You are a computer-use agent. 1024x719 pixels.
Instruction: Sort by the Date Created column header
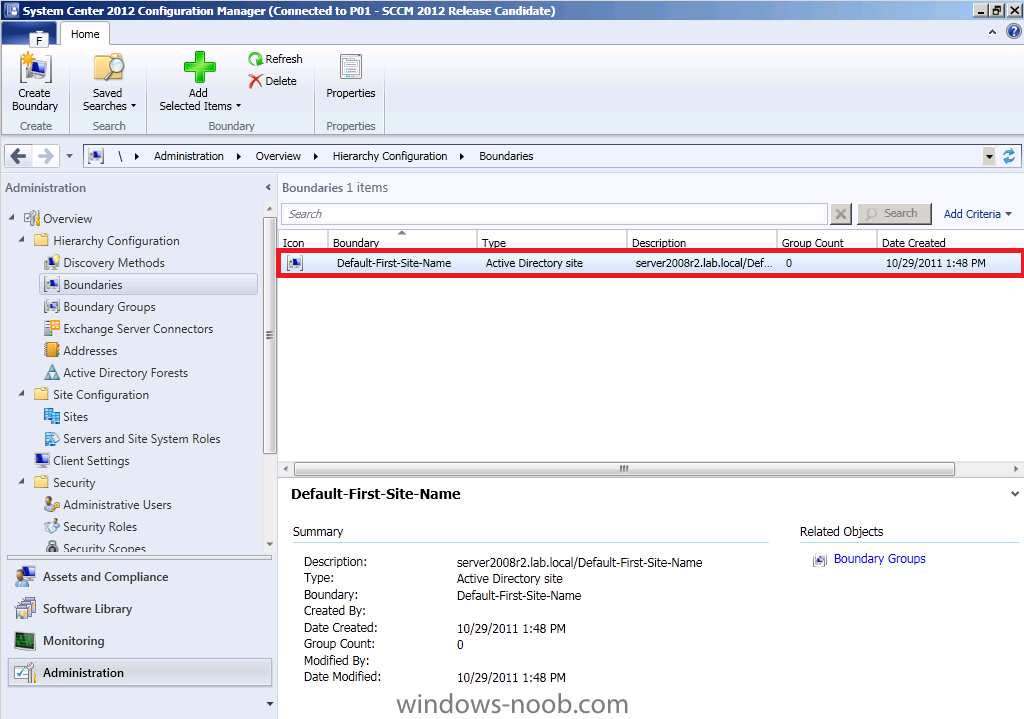tap(950, 242)
